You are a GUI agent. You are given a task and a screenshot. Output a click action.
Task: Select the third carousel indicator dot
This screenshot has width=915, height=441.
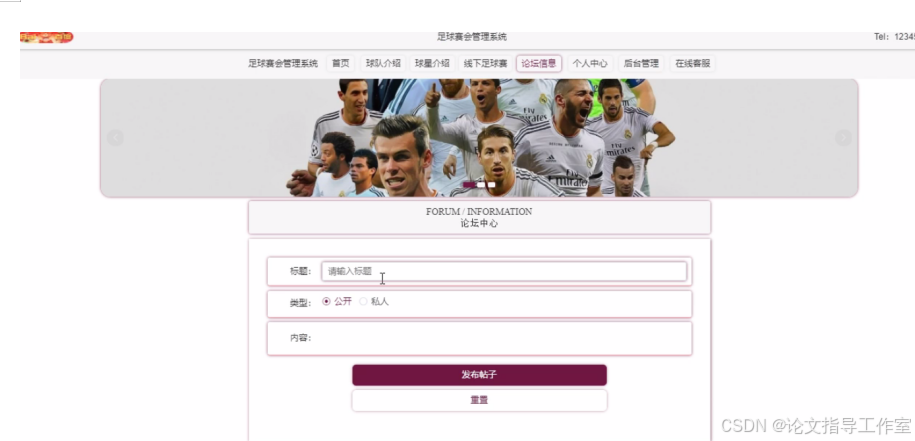point(491,184)
